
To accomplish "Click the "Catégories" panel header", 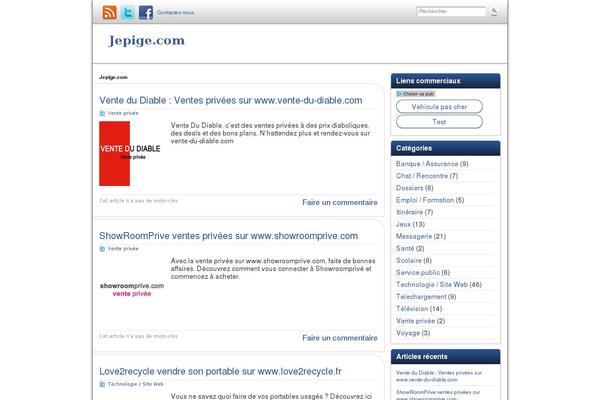I will tap(445, 148).
